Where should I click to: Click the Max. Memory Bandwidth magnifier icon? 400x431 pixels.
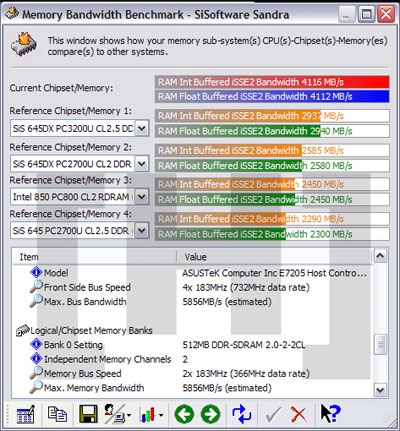pyautogui.click(x=36, y=387)
